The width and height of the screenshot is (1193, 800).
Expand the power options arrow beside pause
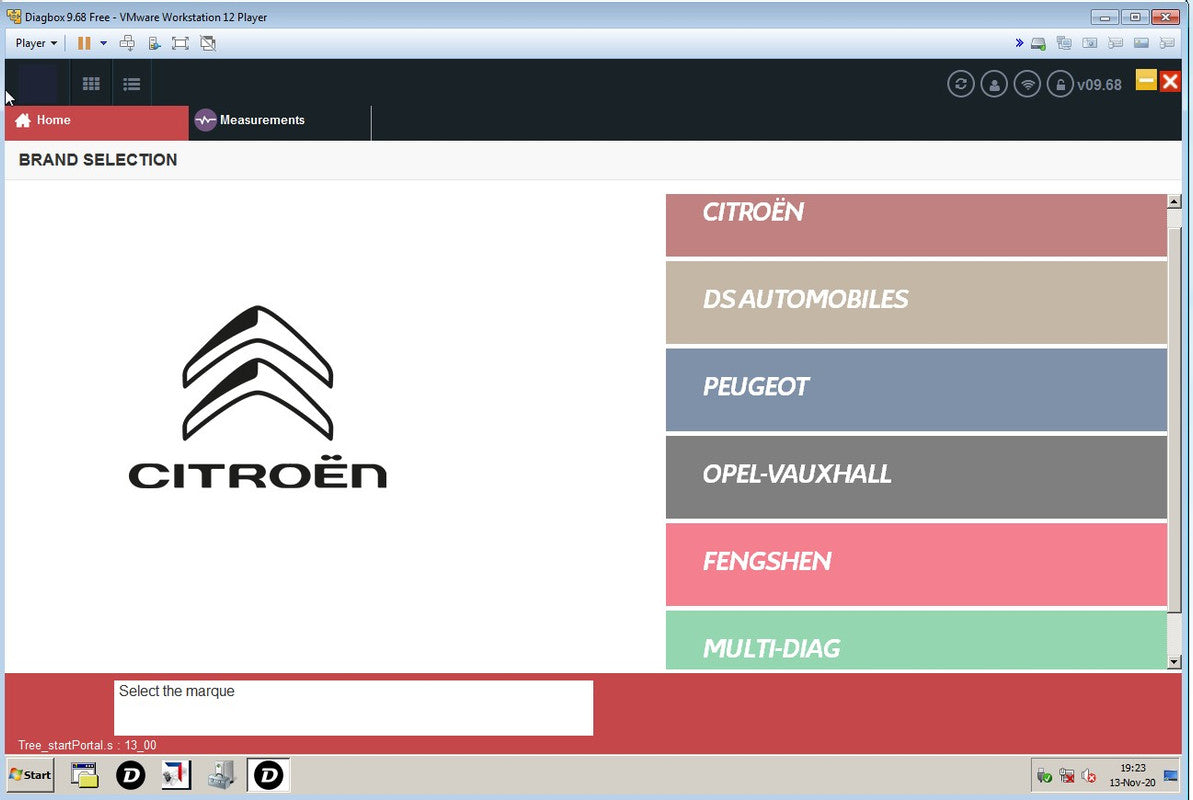(x=103, y=43)
